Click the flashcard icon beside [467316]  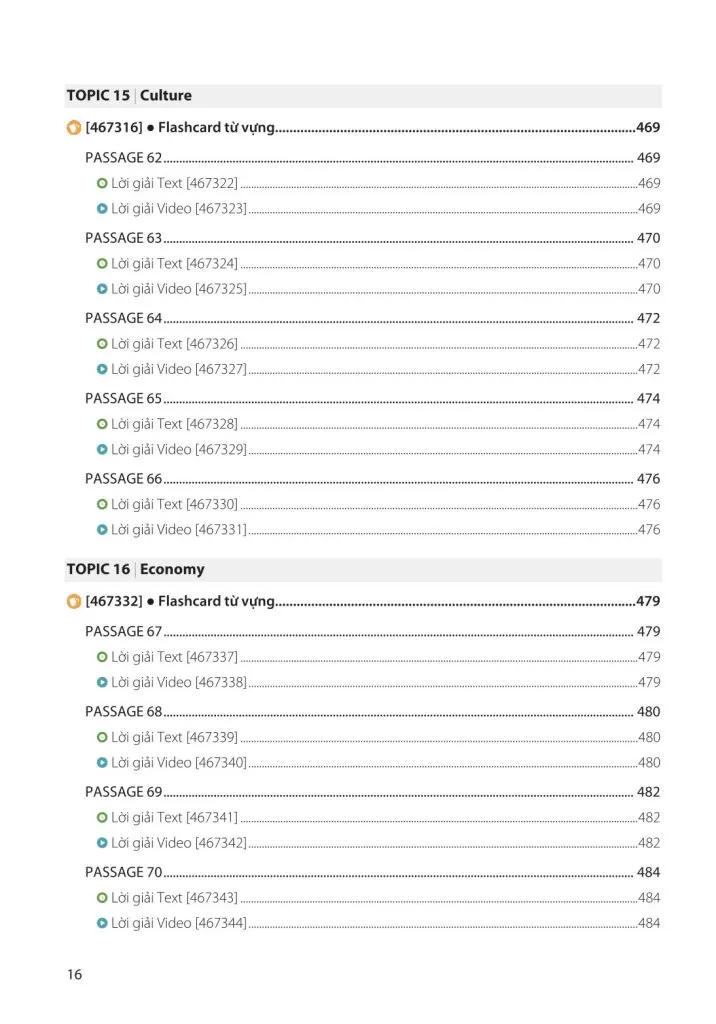pyautogui.click(x=74, y=128)
